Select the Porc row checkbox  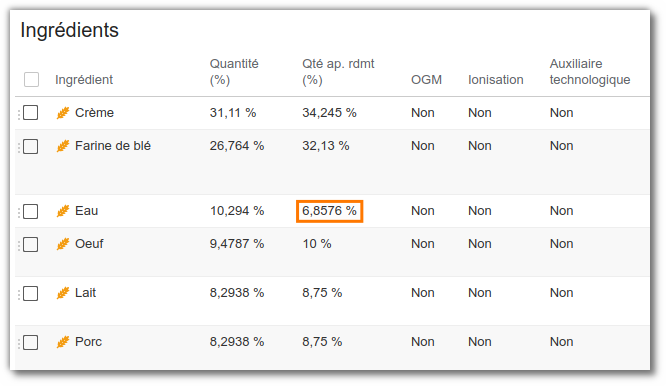pyautogui.click(x=31, y=342)
